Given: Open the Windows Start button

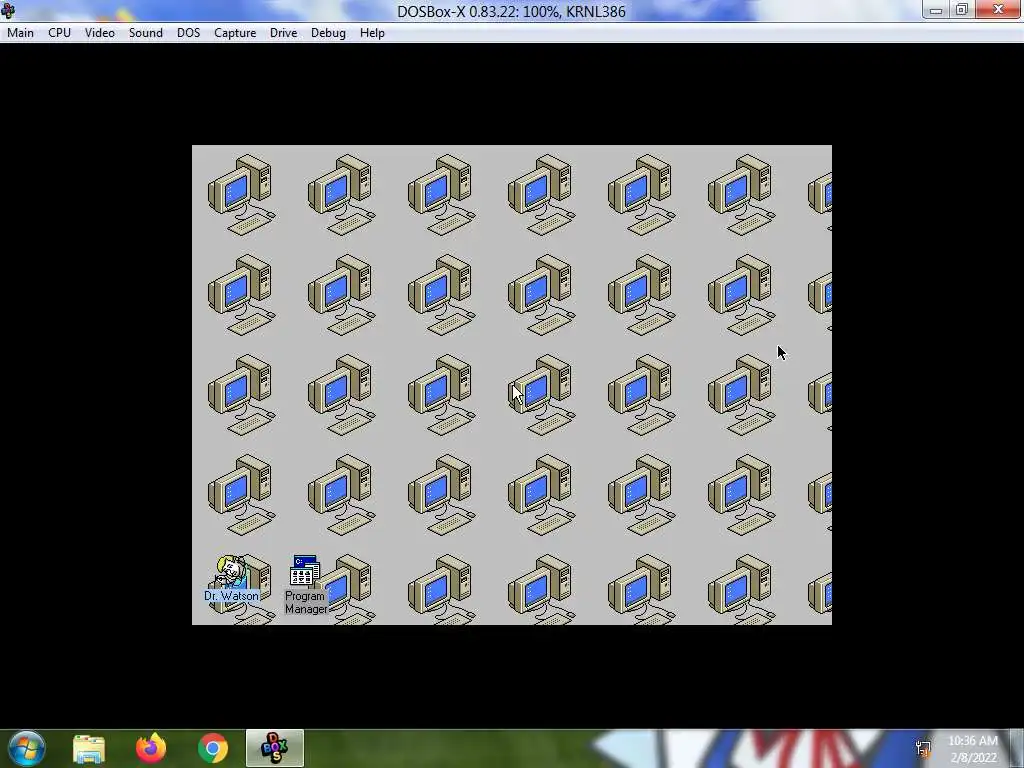Looking at the screenshot, I should 27,748.
